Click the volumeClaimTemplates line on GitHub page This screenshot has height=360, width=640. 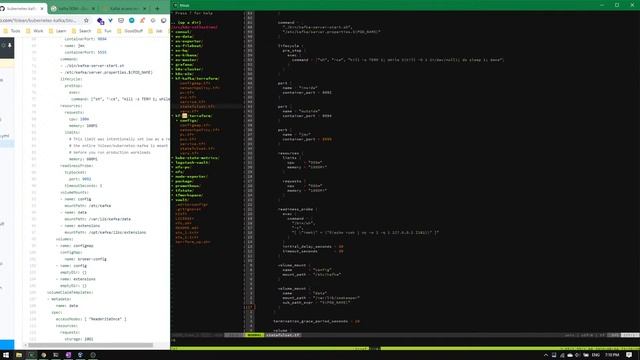(x=69, y=292)
